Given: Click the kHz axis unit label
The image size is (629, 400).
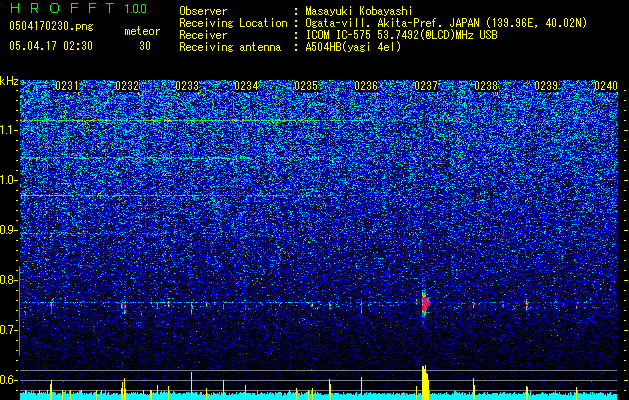Looking at the screenshot, I should [x=9, y=81].
